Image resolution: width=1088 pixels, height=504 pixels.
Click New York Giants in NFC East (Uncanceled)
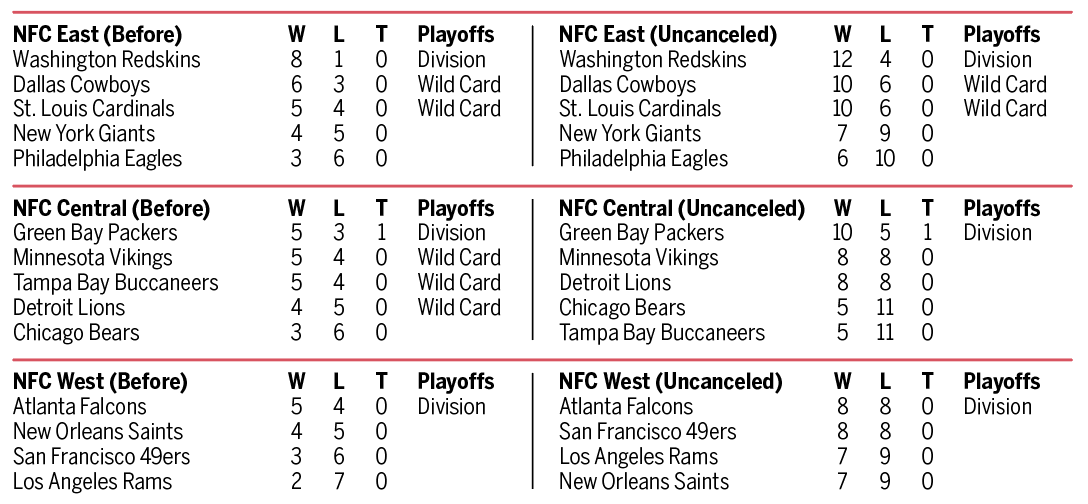(x=630, y=133)
